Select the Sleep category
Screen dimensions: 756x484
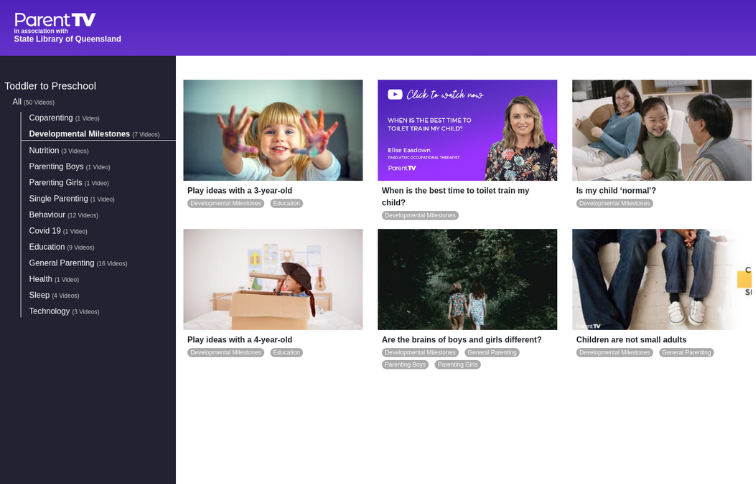coord(40,295)
